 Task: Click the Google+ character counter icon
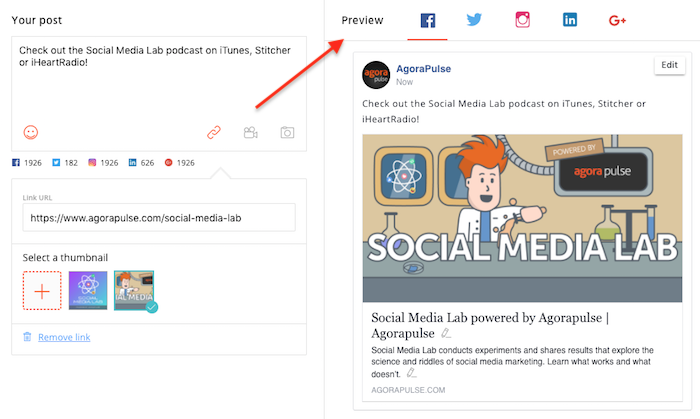(168, 162)
